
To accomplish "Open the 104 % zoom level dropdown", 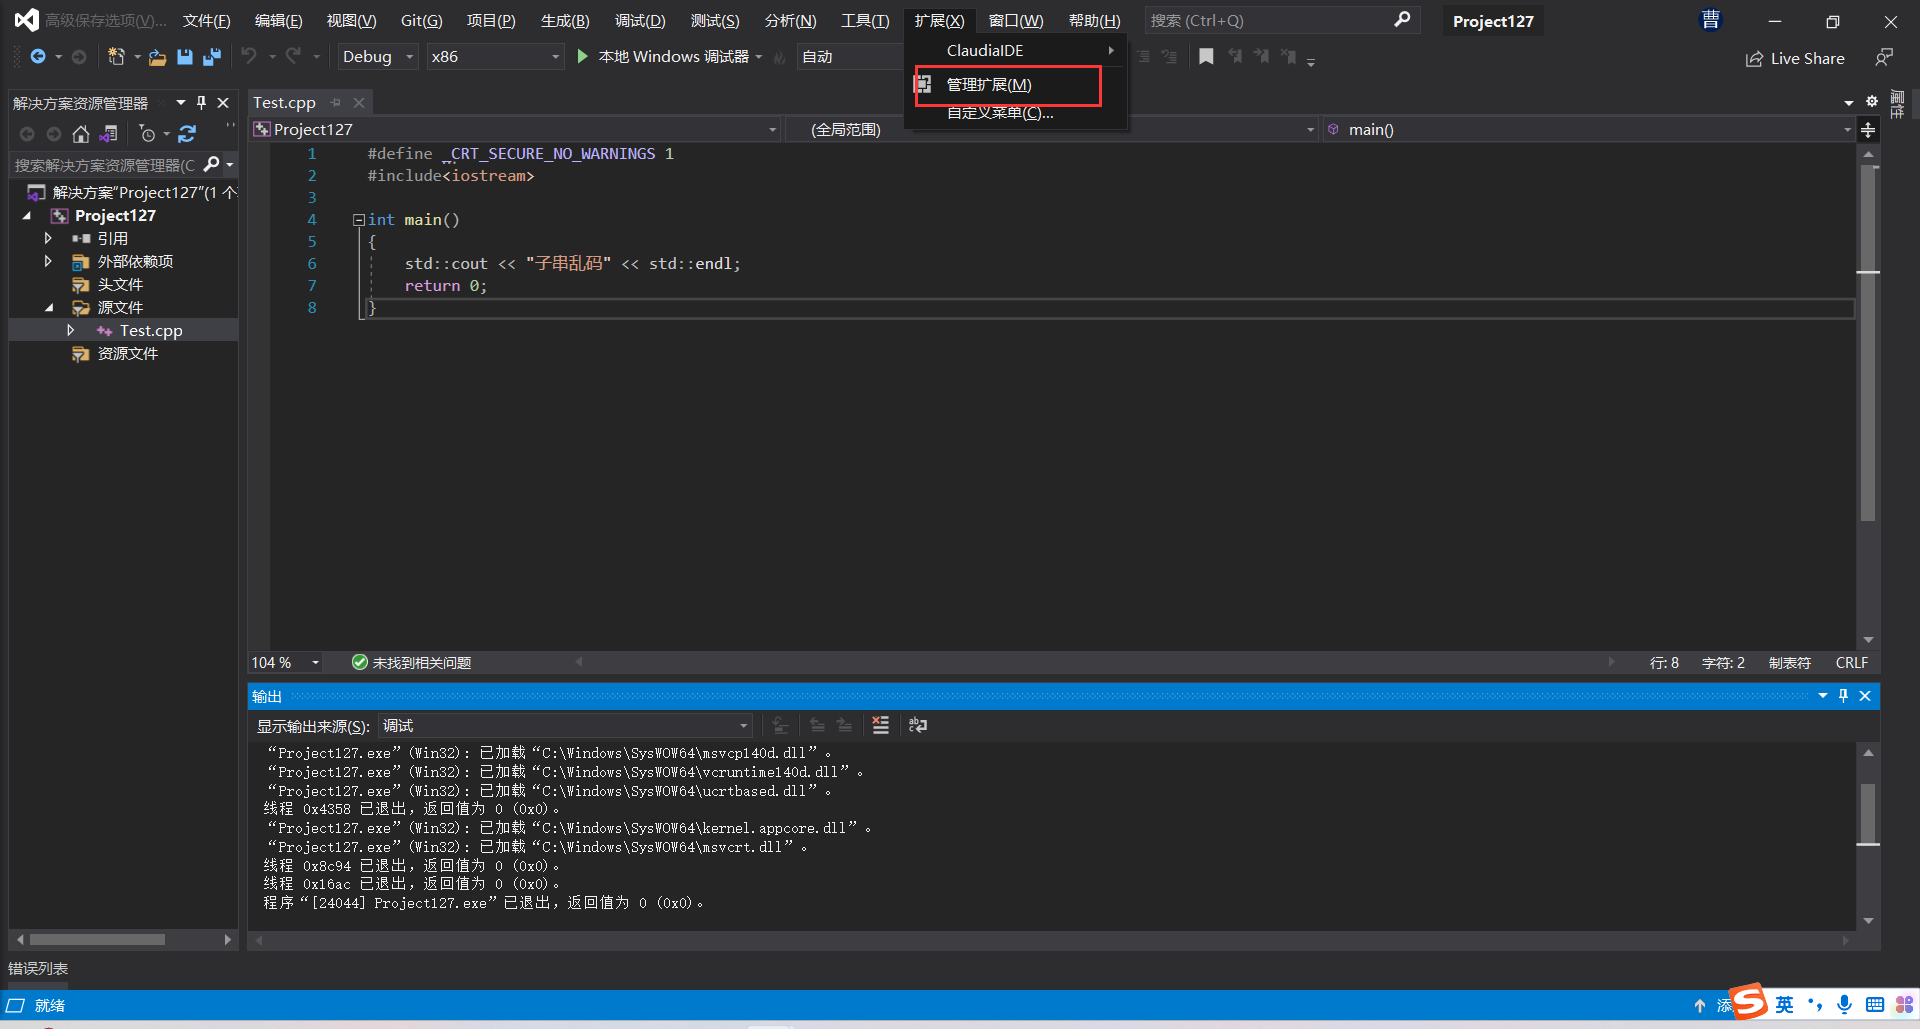I will [286, 663].
